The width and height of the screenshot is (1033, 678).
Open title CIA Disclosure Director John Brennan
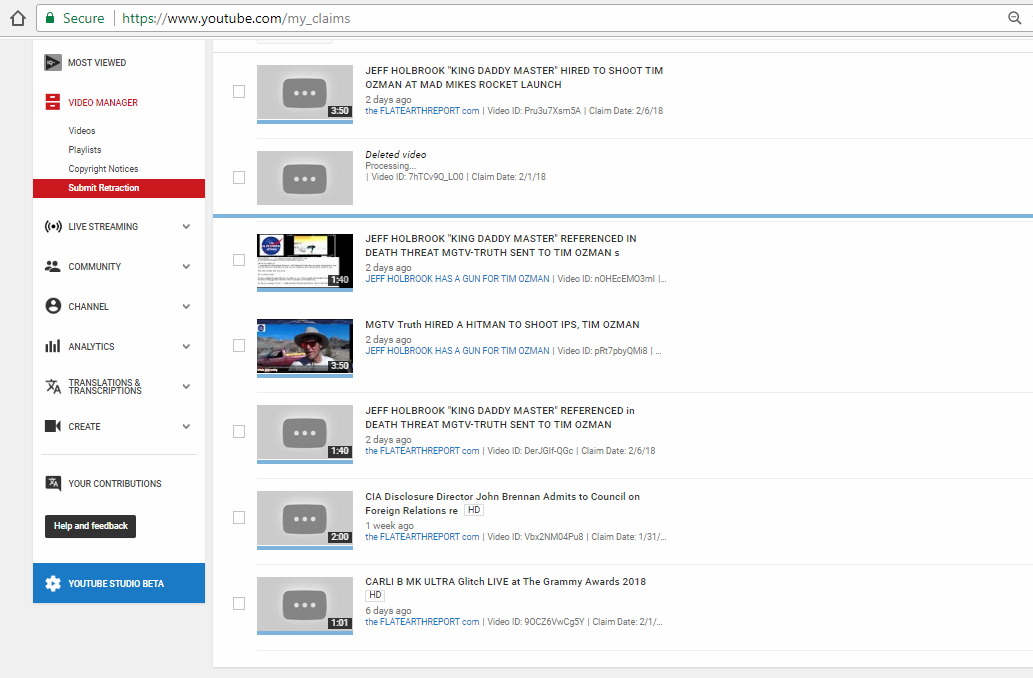point(503,503)
